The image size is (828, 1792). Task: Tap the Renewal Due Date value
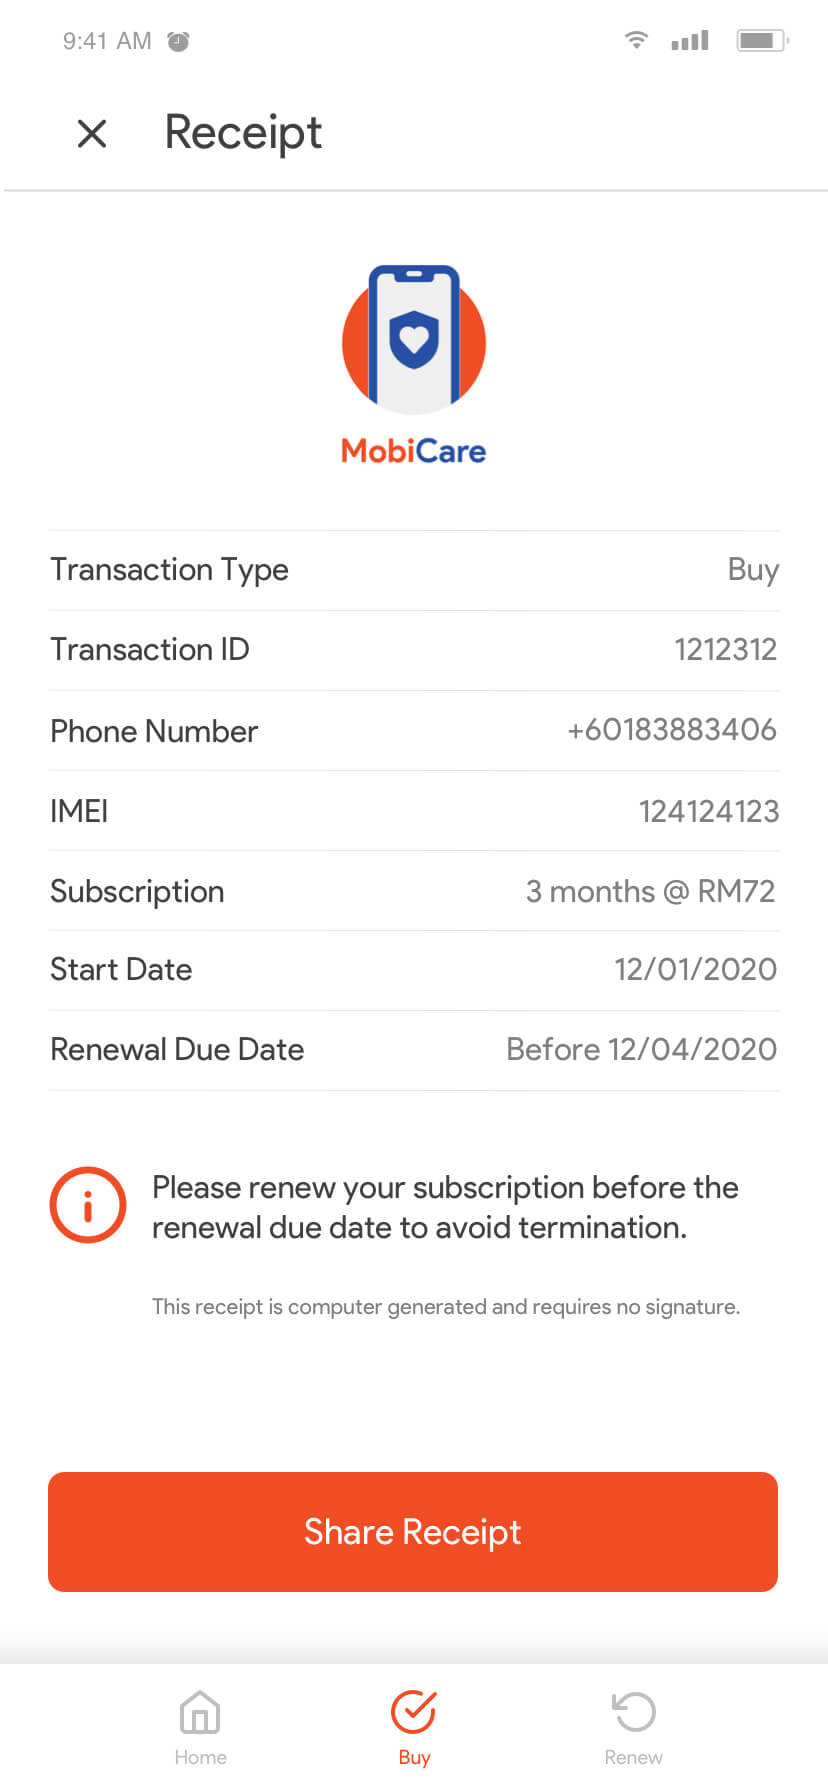click(642, 1049)
